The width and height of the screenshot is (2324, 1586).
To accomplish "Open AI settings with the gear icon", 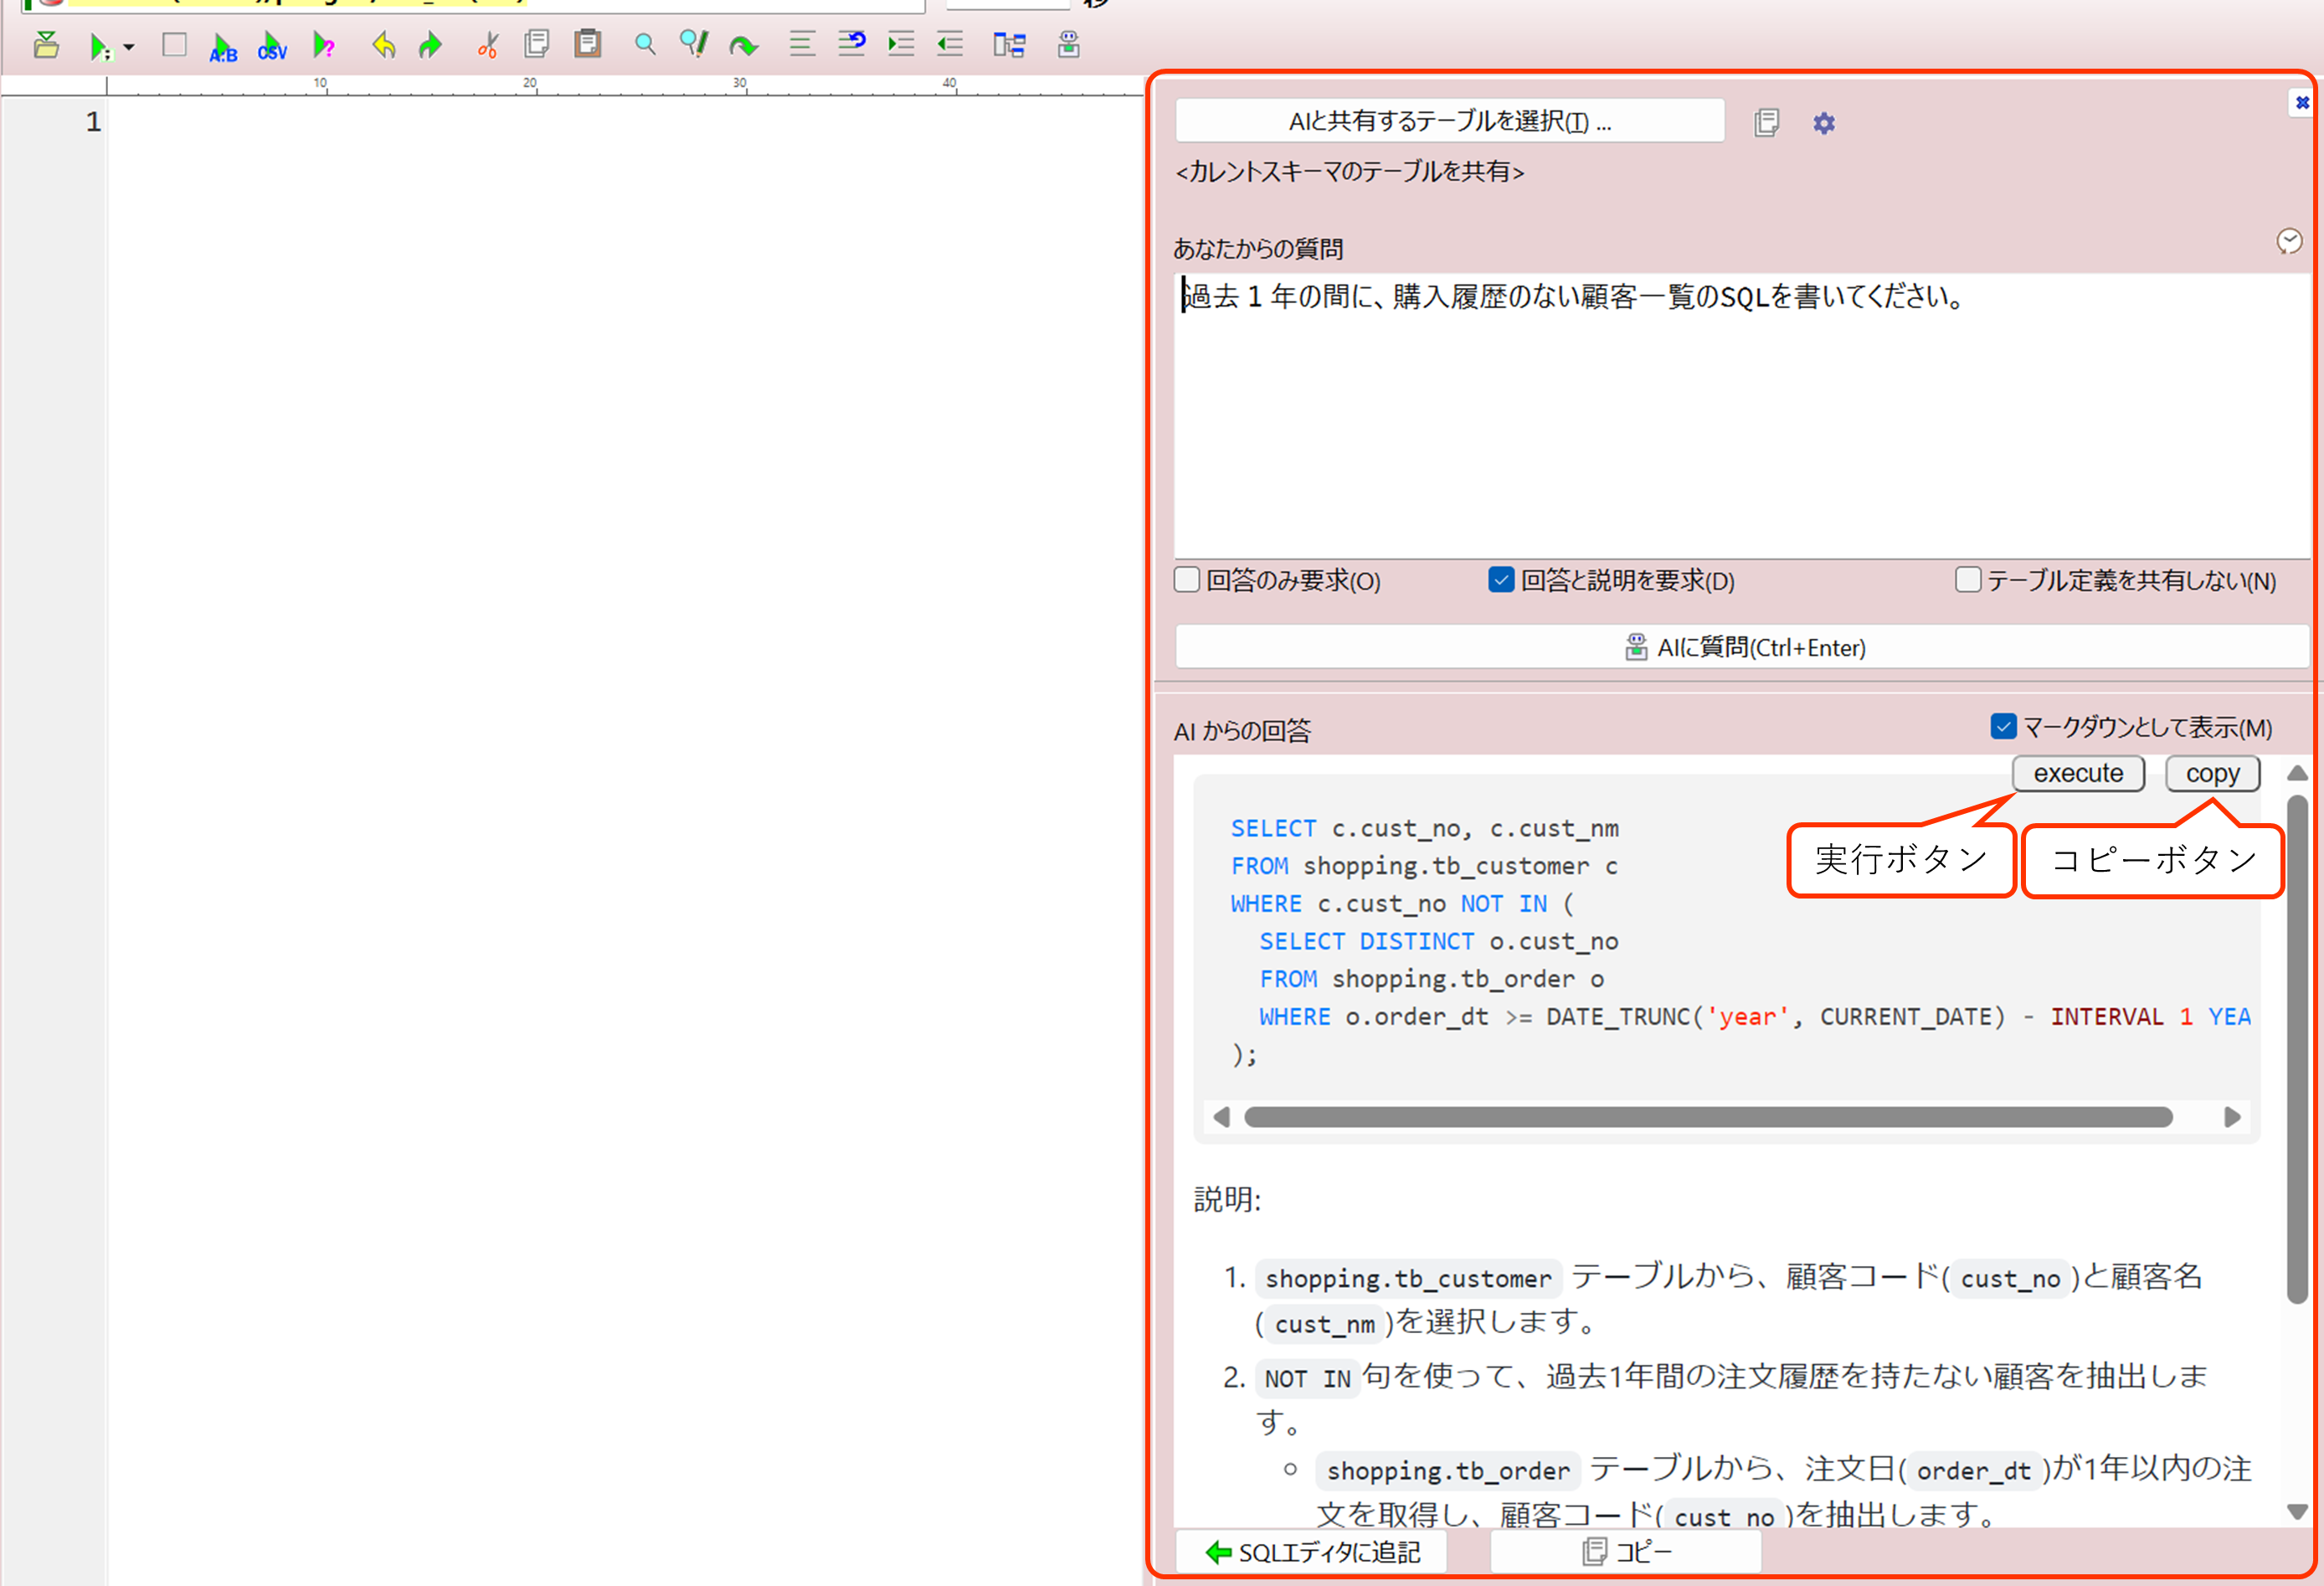I will tap(1824, 122).
